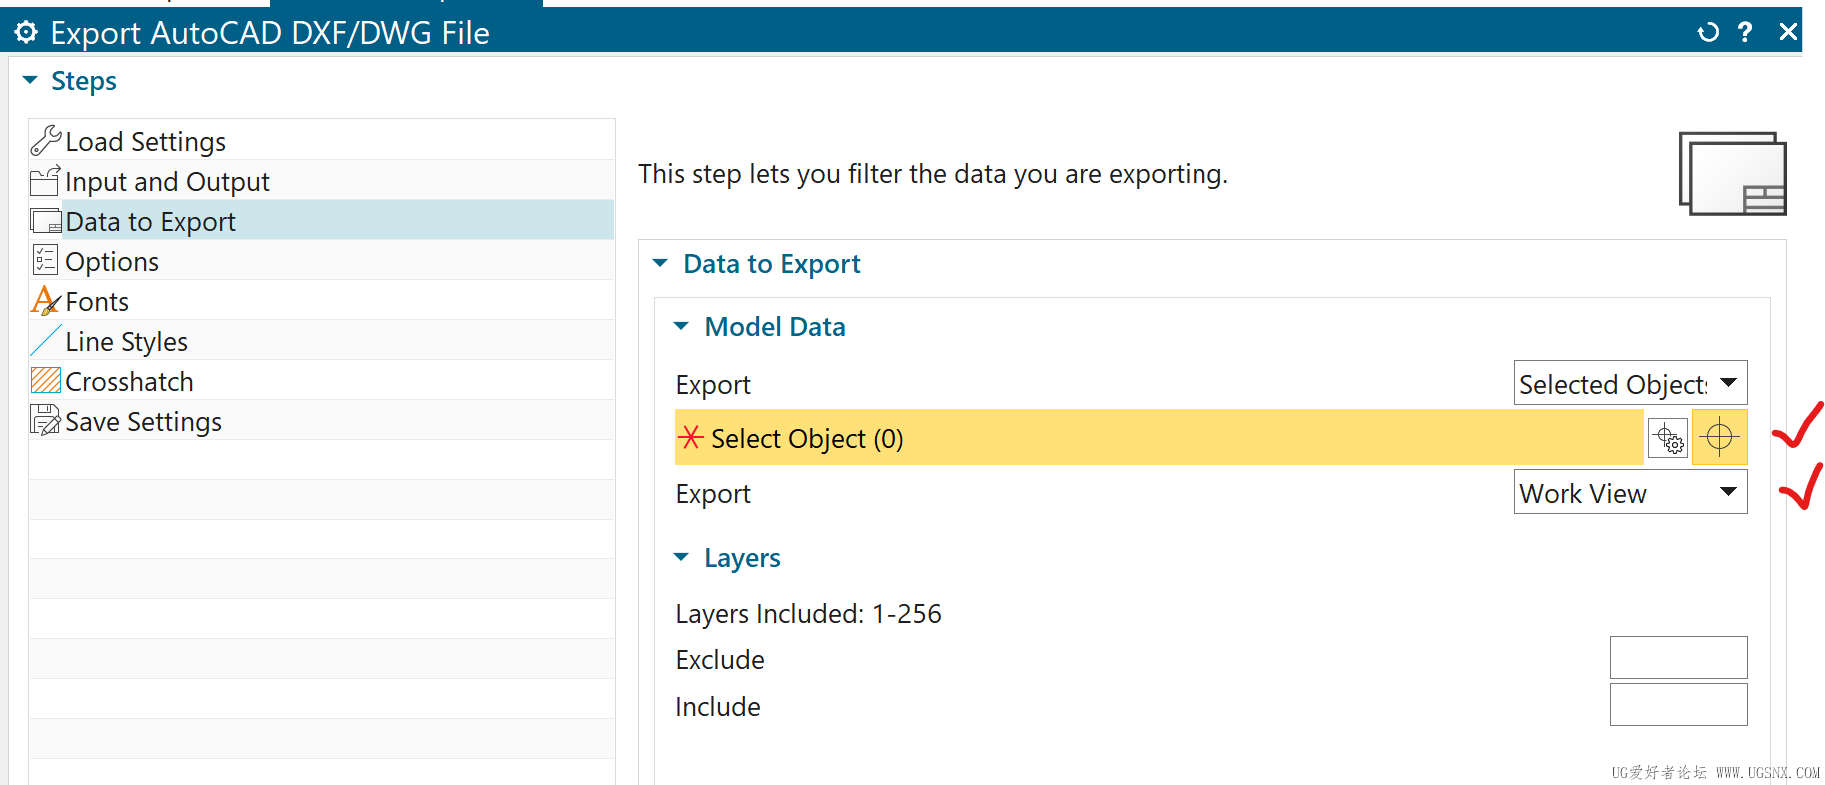The image size is (1825, 785).
Task: Close the Export AutoCAD DXF/DWG dialog
Action: 1788,32
